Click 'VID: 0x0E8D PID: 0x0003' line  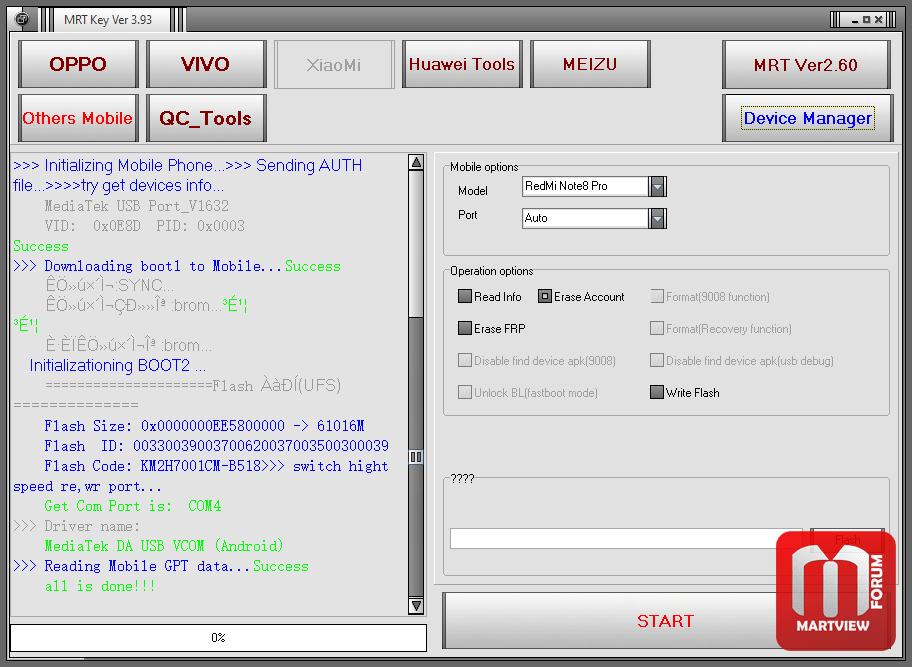tap(145, 226)
